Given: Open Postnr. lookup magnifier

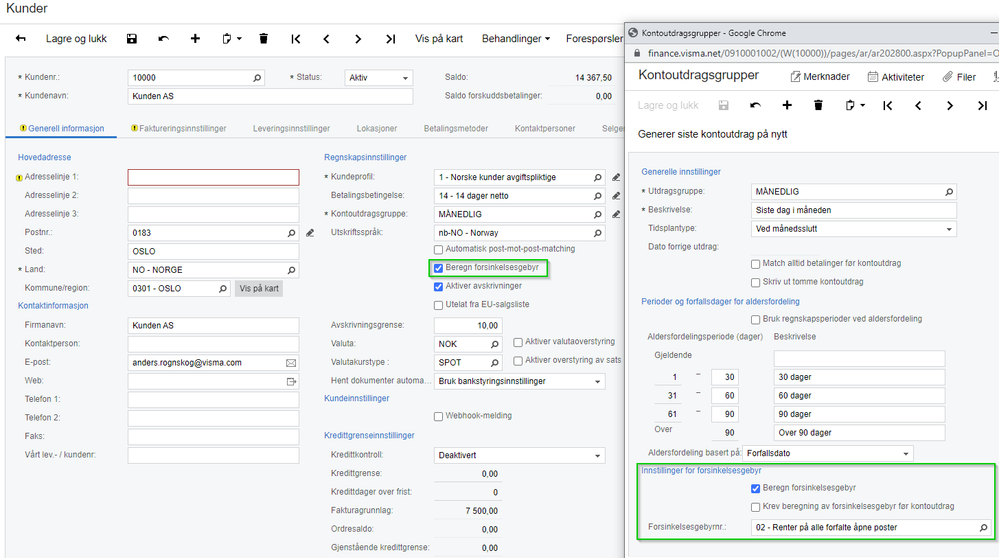Looking at the screenshot, I should tap(291, 233).
